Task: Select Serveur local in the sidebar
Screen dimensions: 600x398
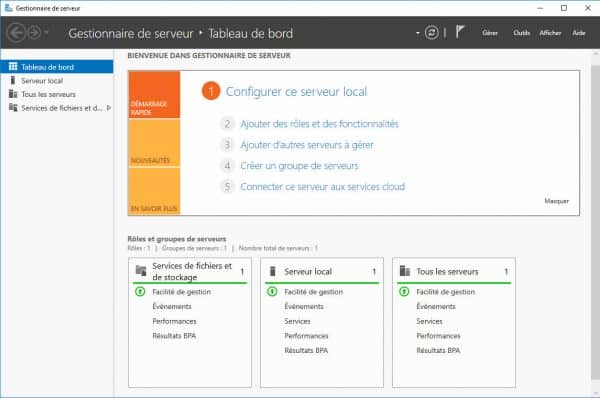Action: click(x=57, y=81)
